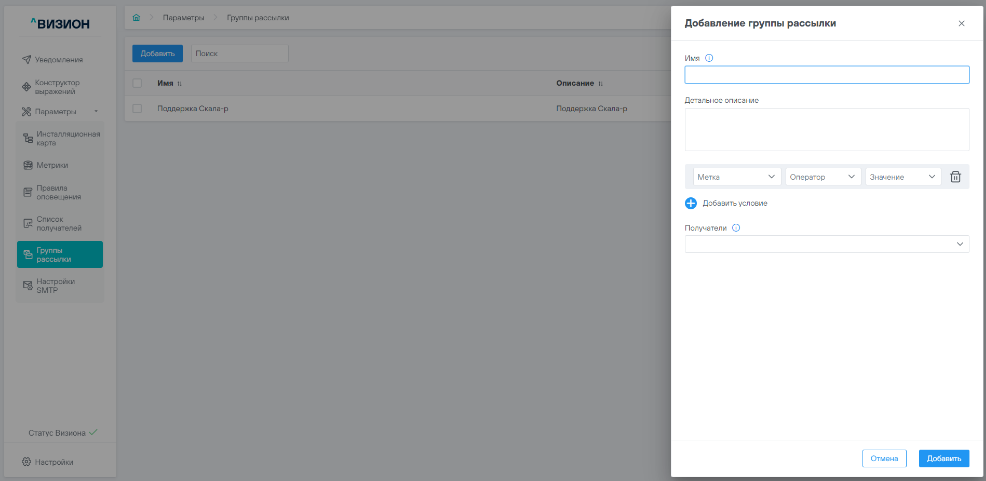Open Правила оповещения menu item
This screenshot has width=986, height=481.
click(x=60, y=192)
